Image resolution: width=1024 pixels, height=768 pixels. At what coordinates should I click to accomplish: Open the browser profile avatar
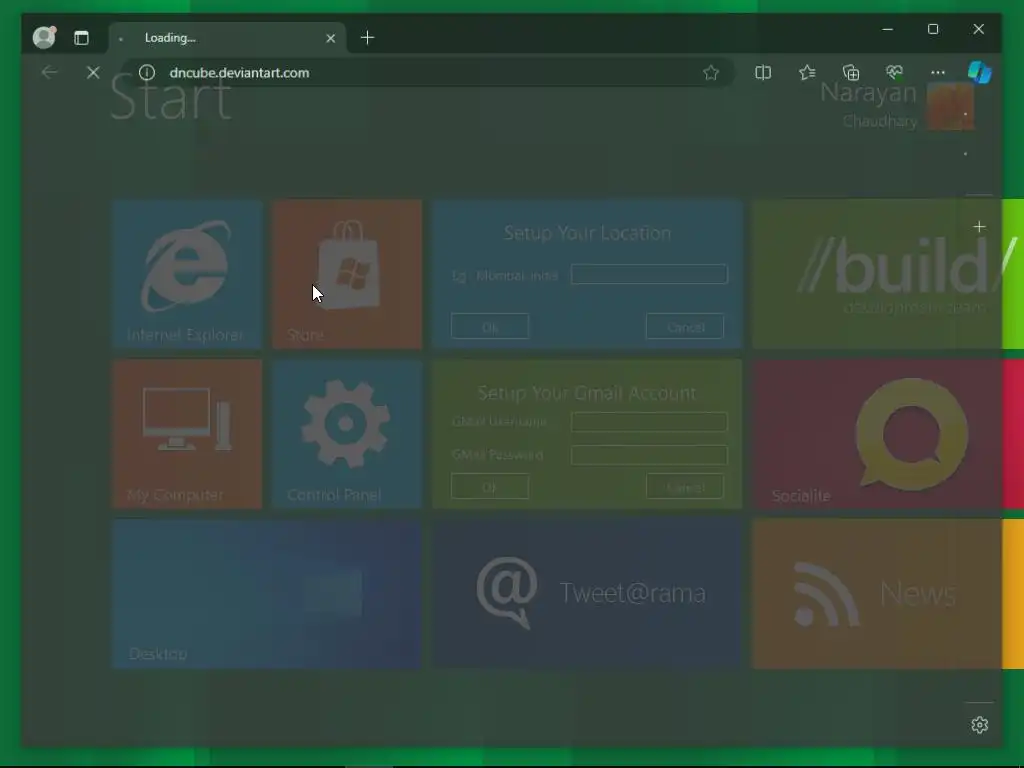(x=44, y=37)
